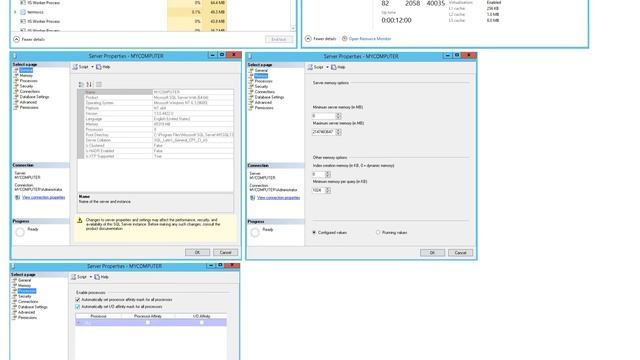
Task: Click the End task button in Task Manager
Action: click(279, 40)
